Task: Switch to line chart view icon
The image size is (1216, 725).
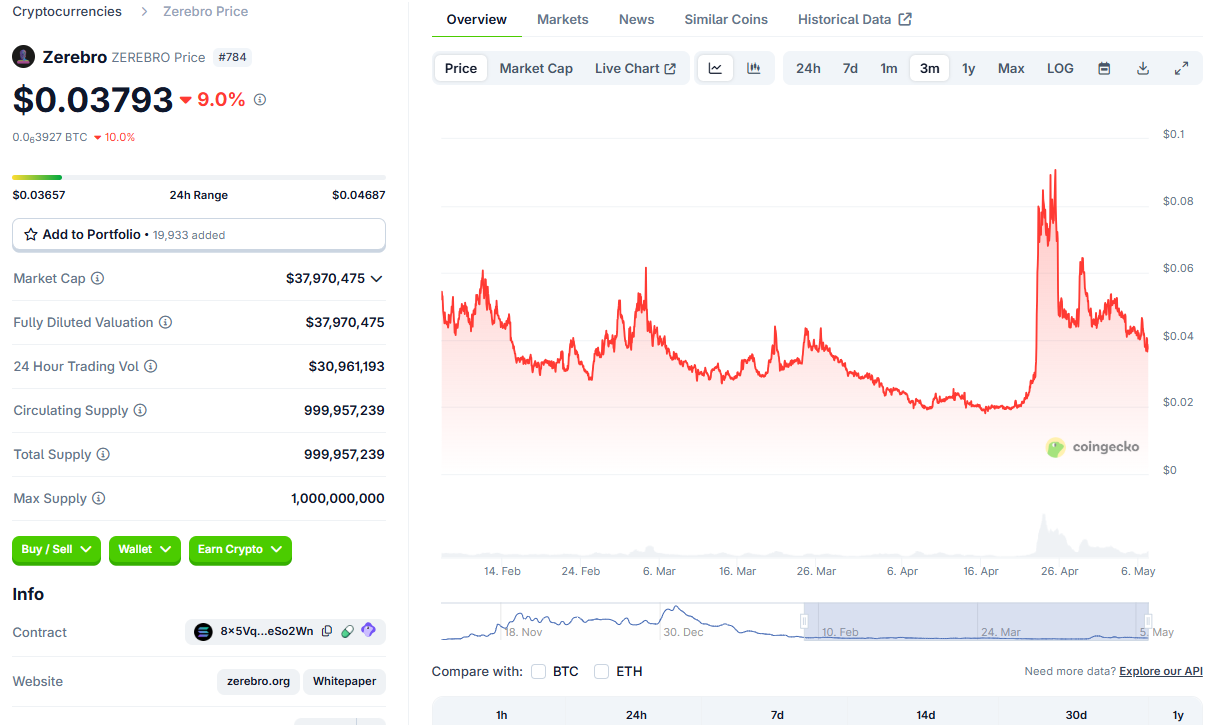Action: pyautogui.click(x=715, y=68)
